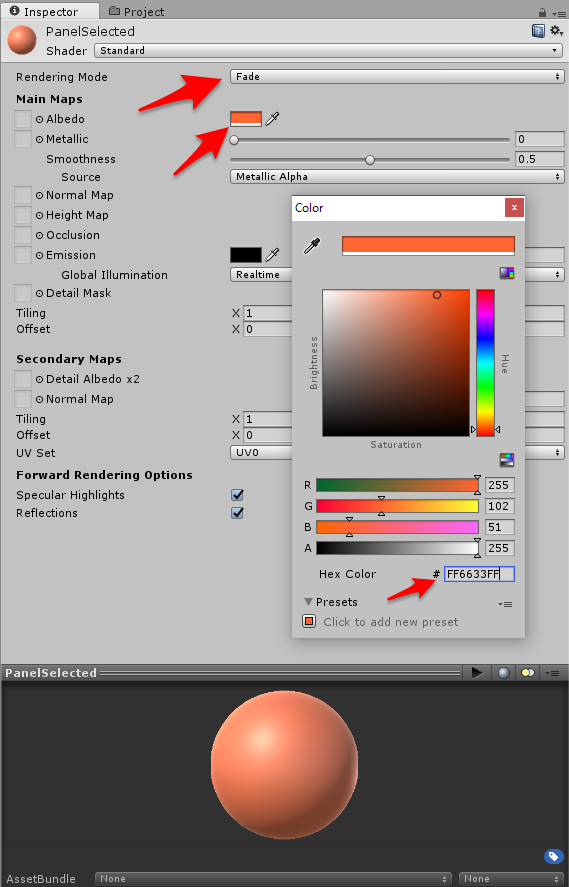The height and width of the screenshot is (887, 569).
Task: Click the Smoothness value field
Action: 540,159
